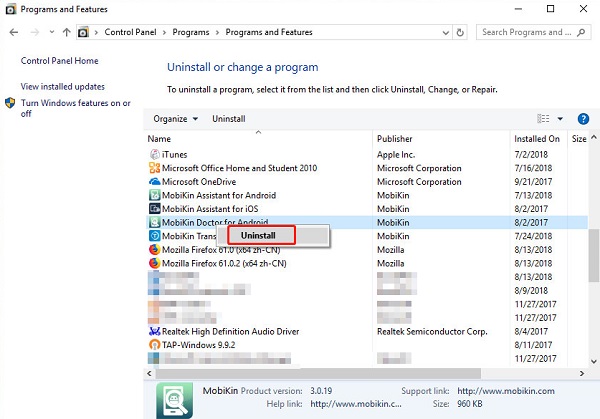Click the Forward navigation arrow

[34, 32]
